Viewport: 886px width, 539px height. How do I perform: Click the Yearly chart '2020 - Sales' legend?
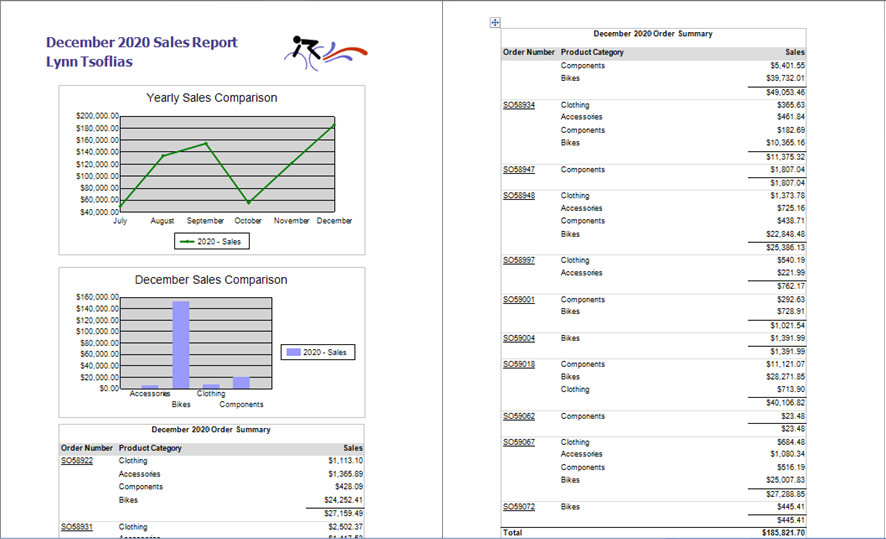coord(212,241)
